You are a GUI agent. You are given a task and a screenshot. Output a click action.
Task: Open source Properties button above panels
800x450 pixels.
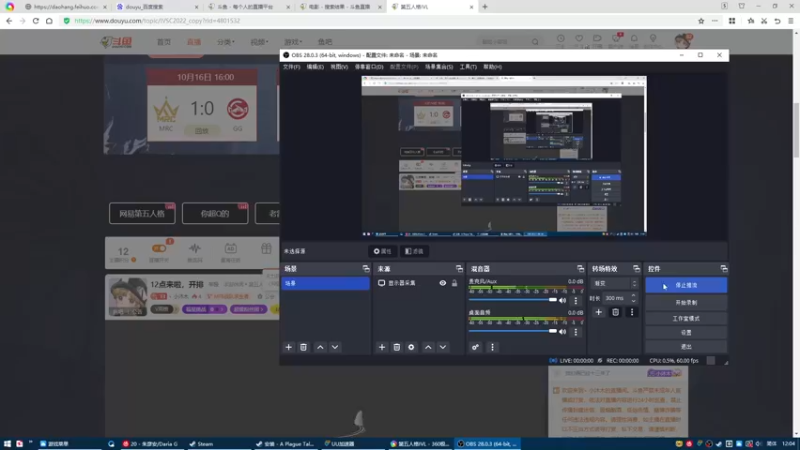[383, 251]
